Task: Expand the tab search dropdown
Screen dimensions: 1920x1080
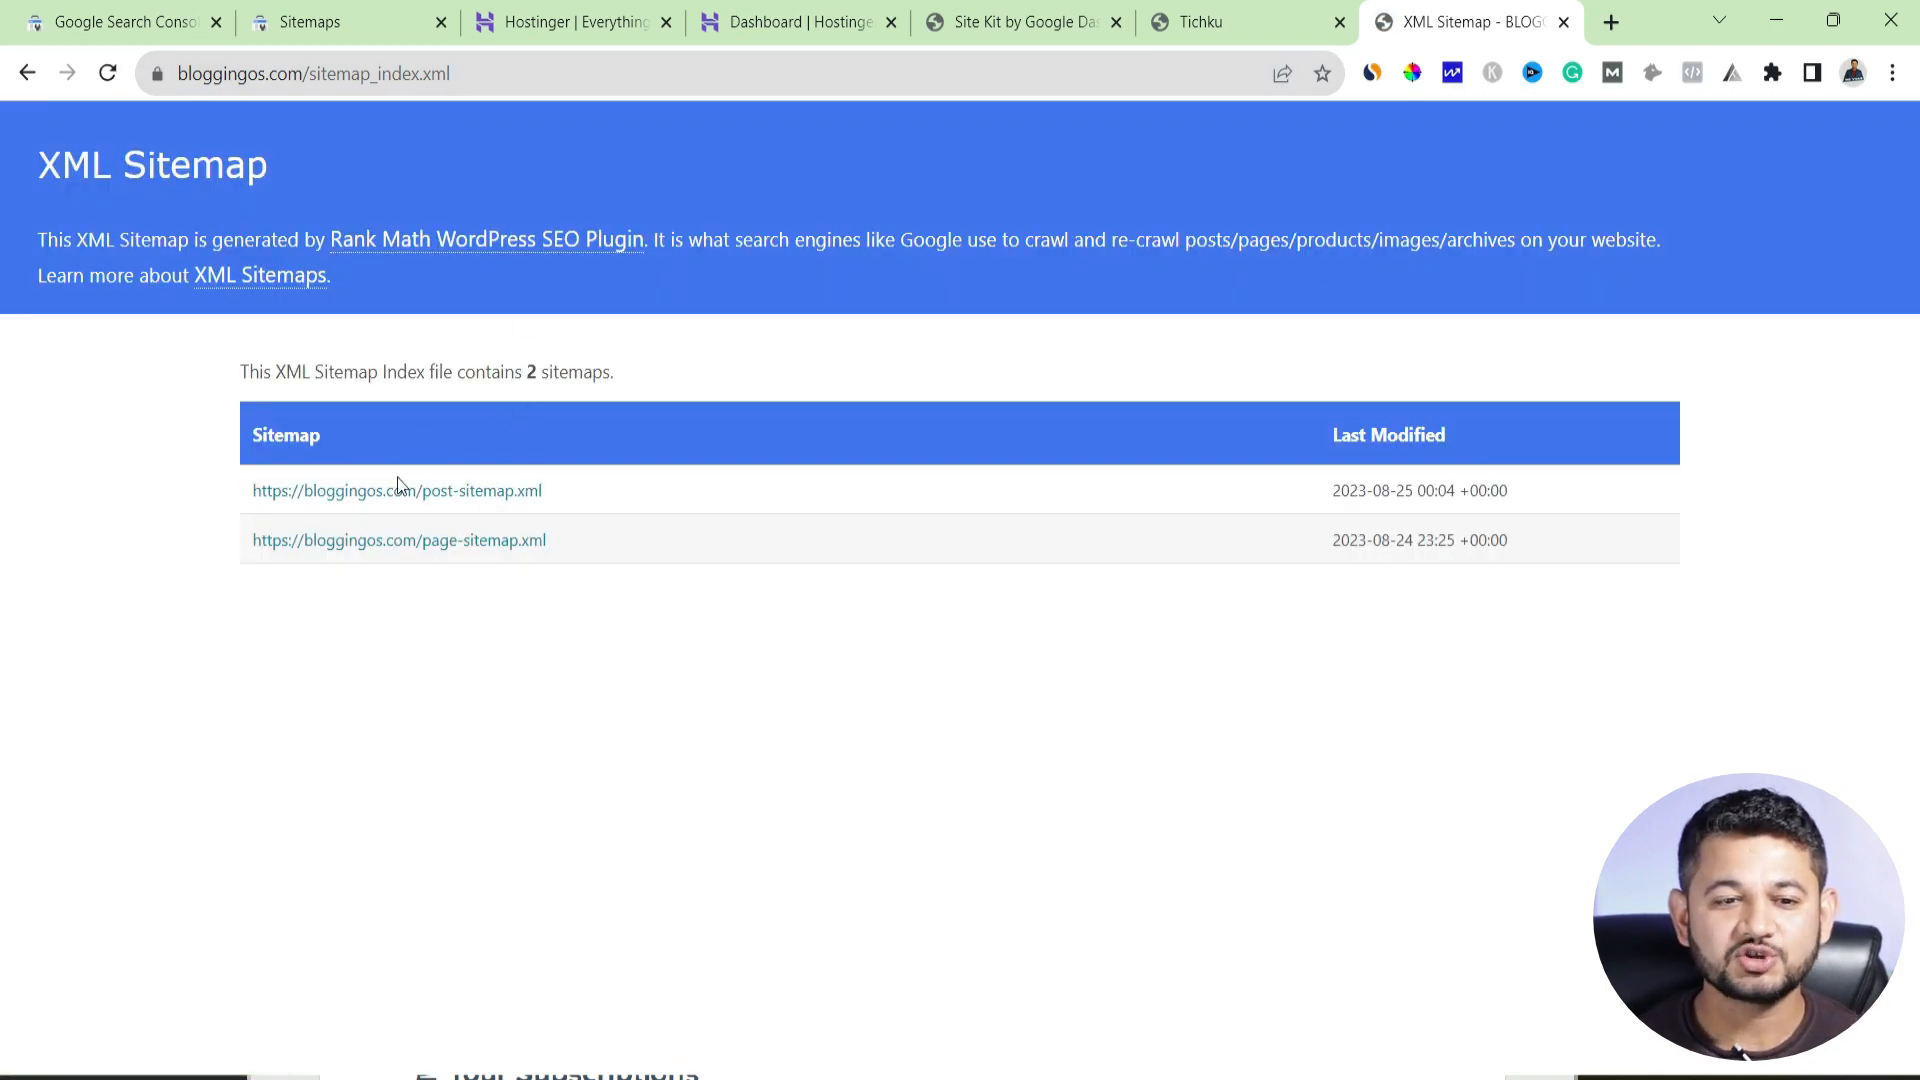Action: [1719, 20]
